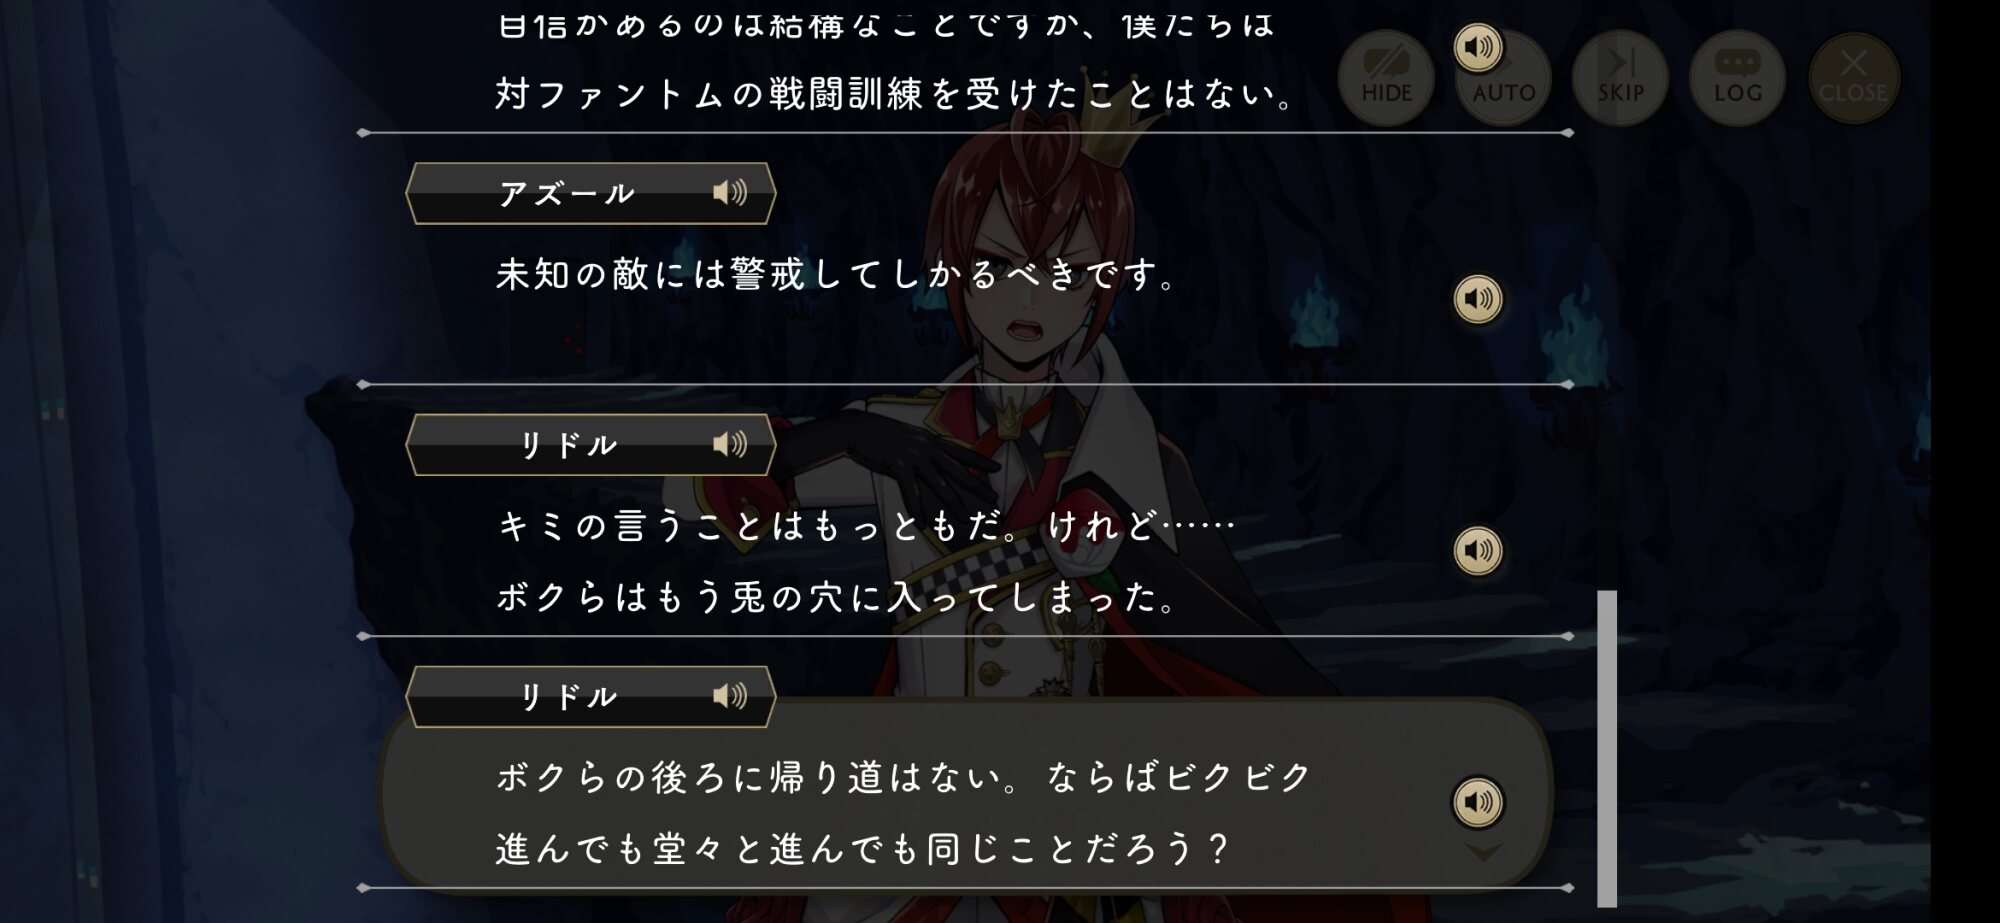This screenshot has height=923, width=2000.
Task: Click the ボクらはもう兎の穴に入ってしまった line
Action: pyautogui.click(x=837, y=597)
